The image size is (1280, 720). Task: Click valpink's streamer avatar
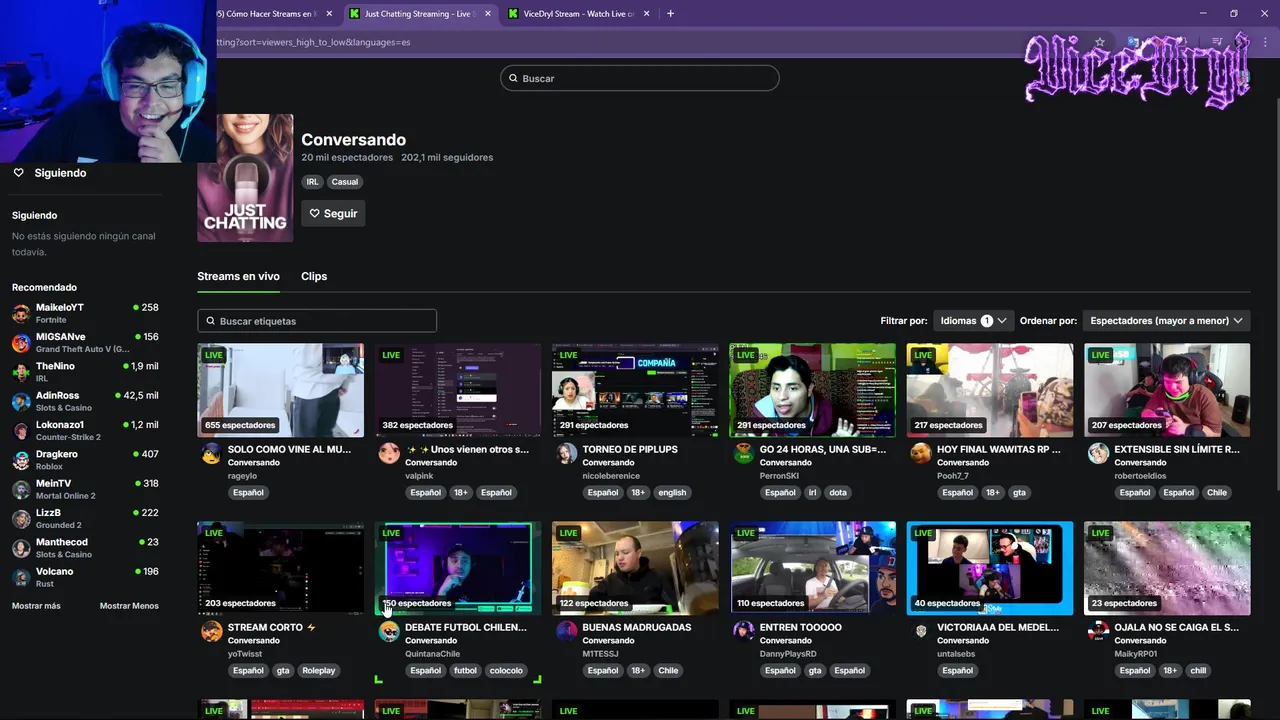tap(389, 454)
